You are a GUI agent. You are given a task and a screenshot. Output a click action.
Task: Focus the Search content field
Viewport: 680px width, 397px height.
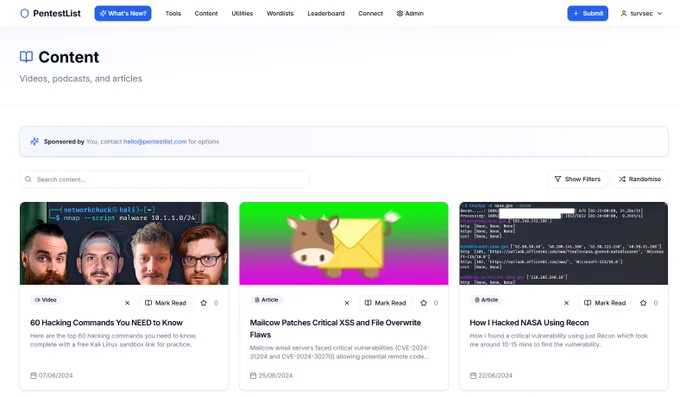pos(164,179)
